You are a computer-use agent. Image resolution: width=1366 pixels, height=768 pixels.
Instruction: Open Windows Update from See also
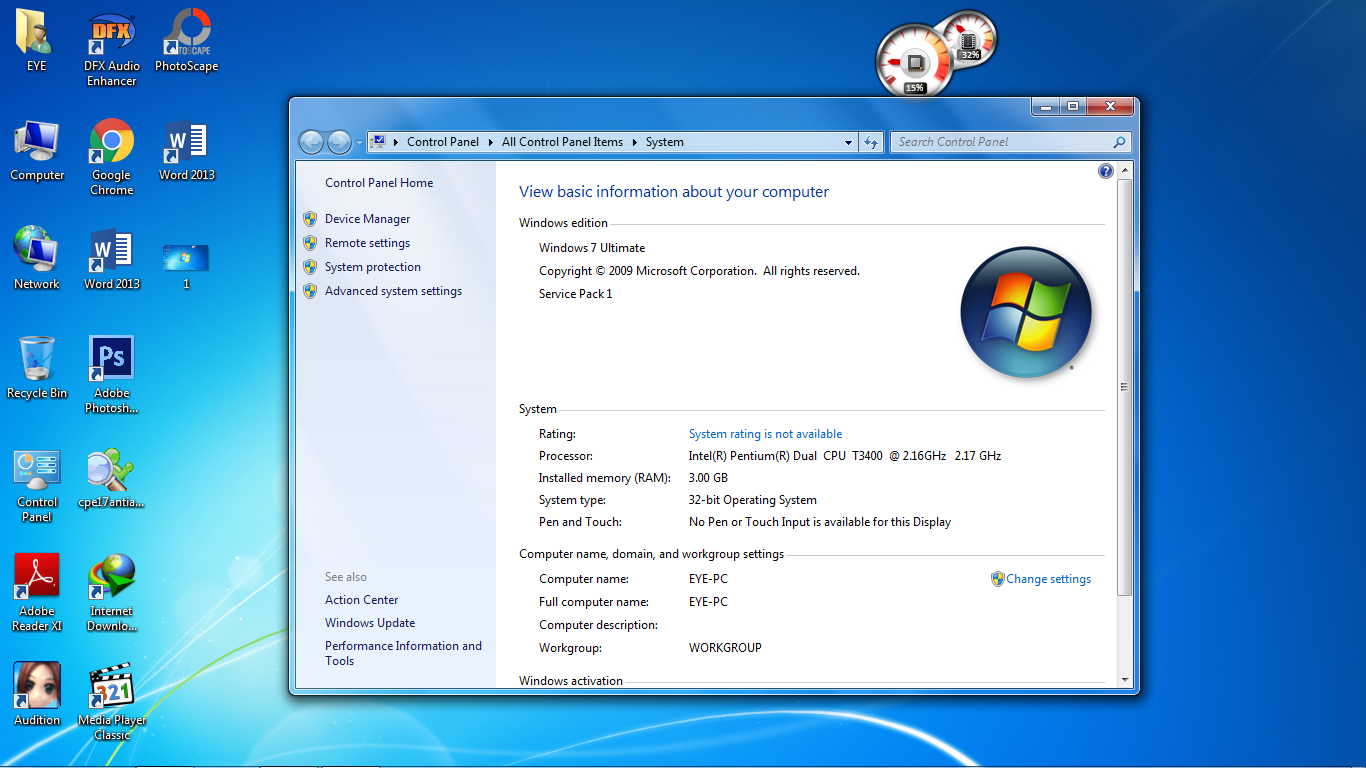coord(370,623)
